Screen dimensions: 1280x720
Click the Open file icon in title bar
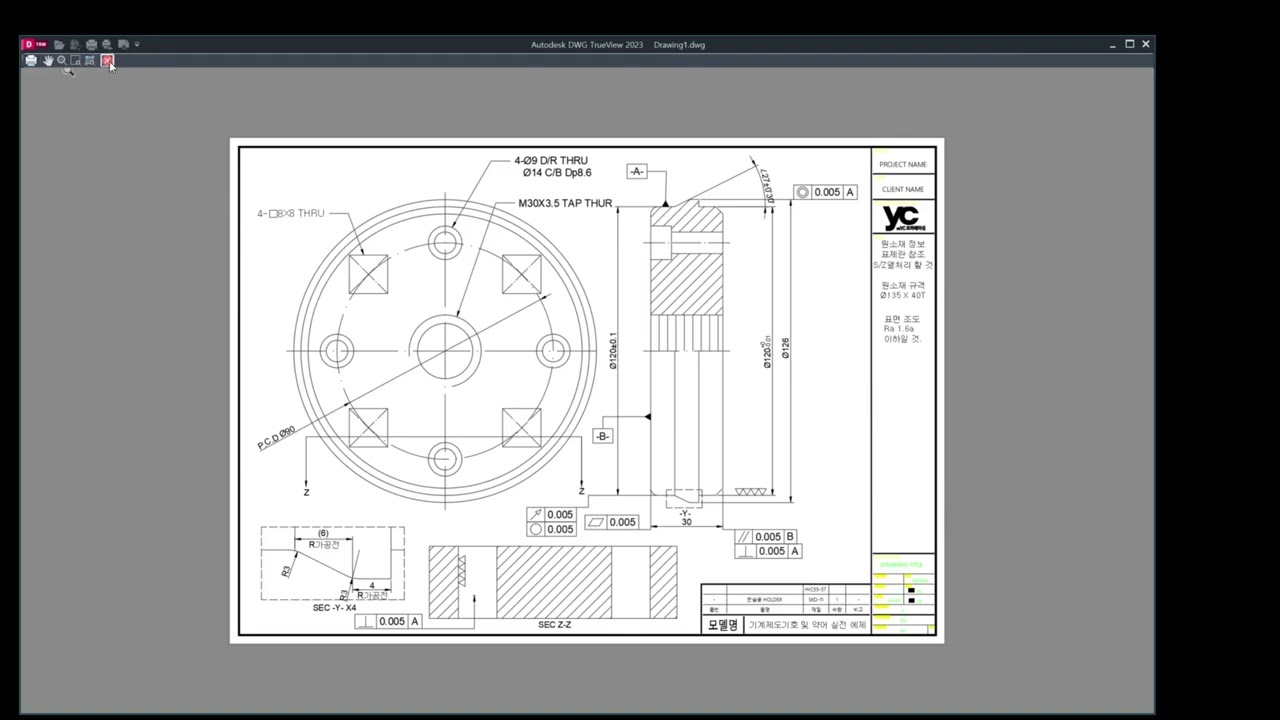click(x=59, y=44)
